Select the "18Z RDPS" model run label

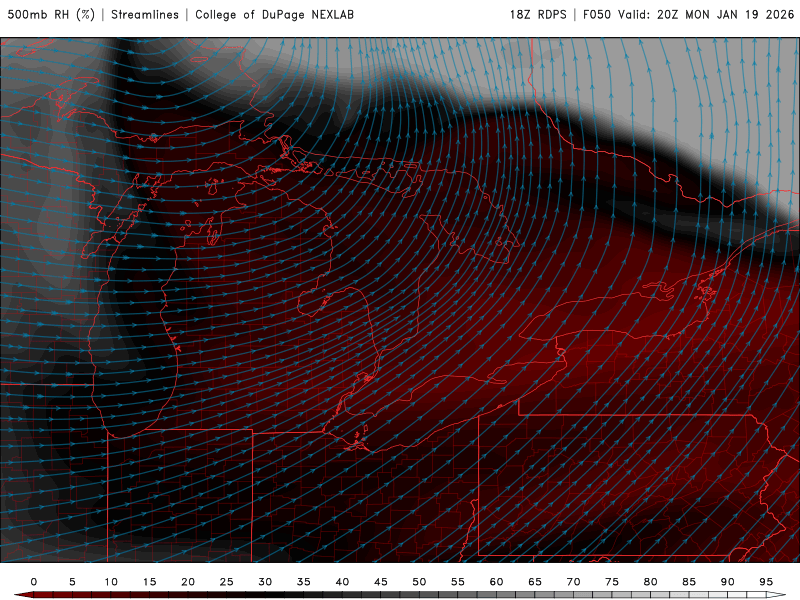click(x=538, y=15)
